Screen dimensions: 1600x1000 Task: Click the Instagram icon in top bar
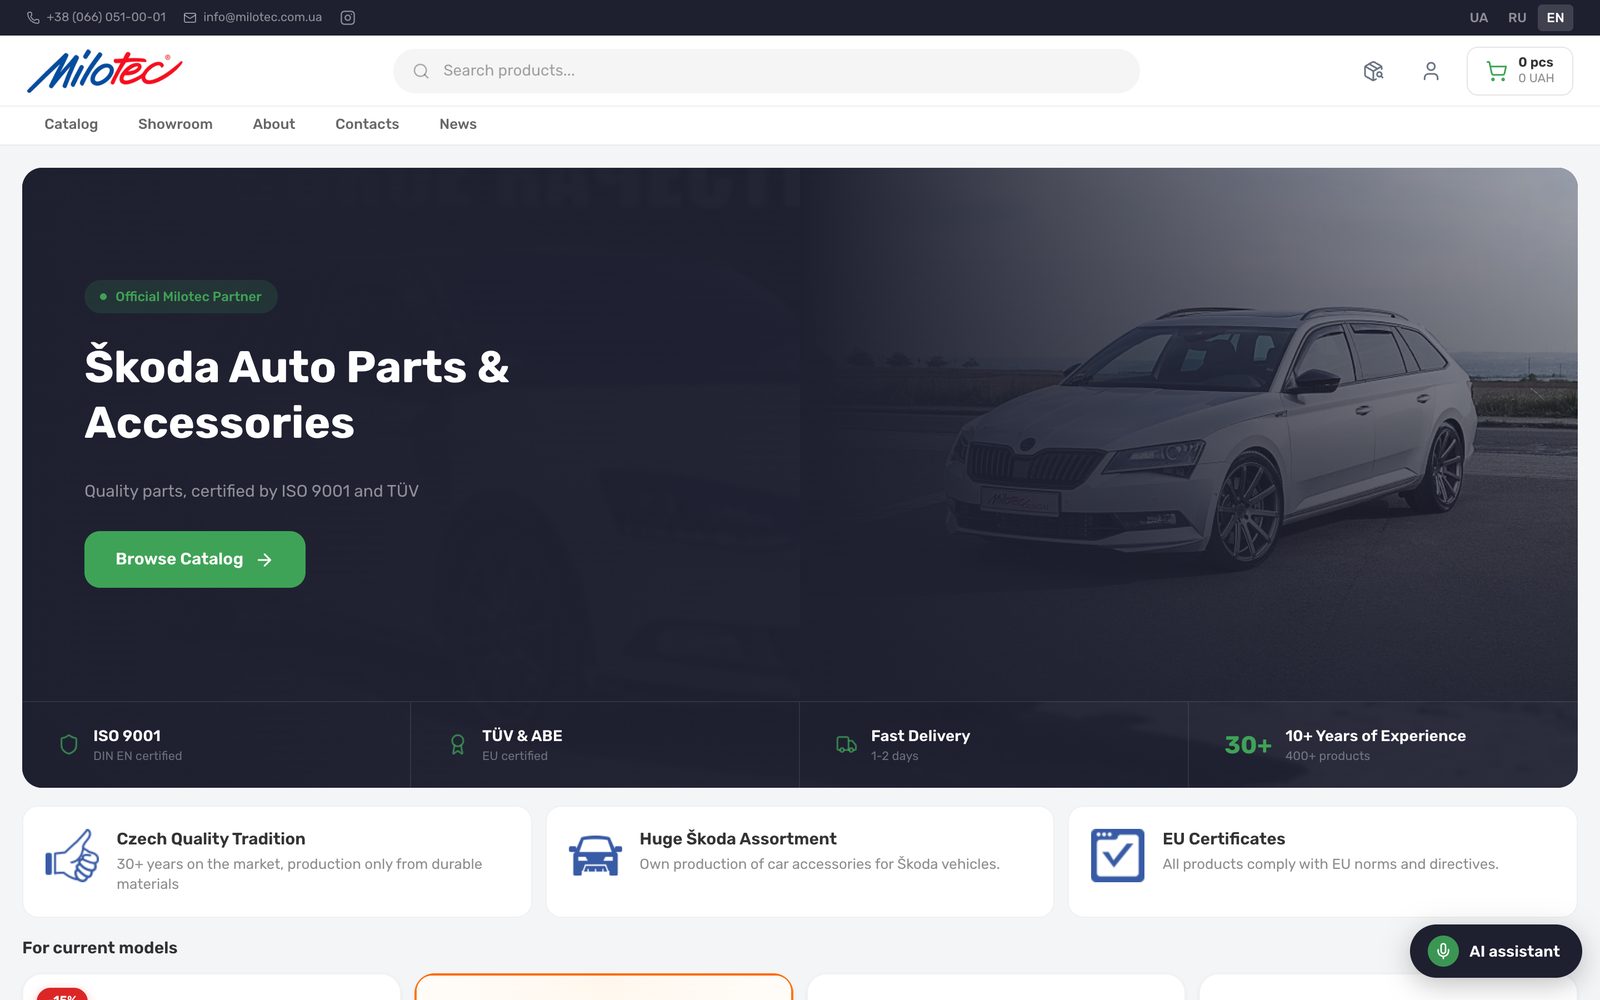[x=348, y=17]
